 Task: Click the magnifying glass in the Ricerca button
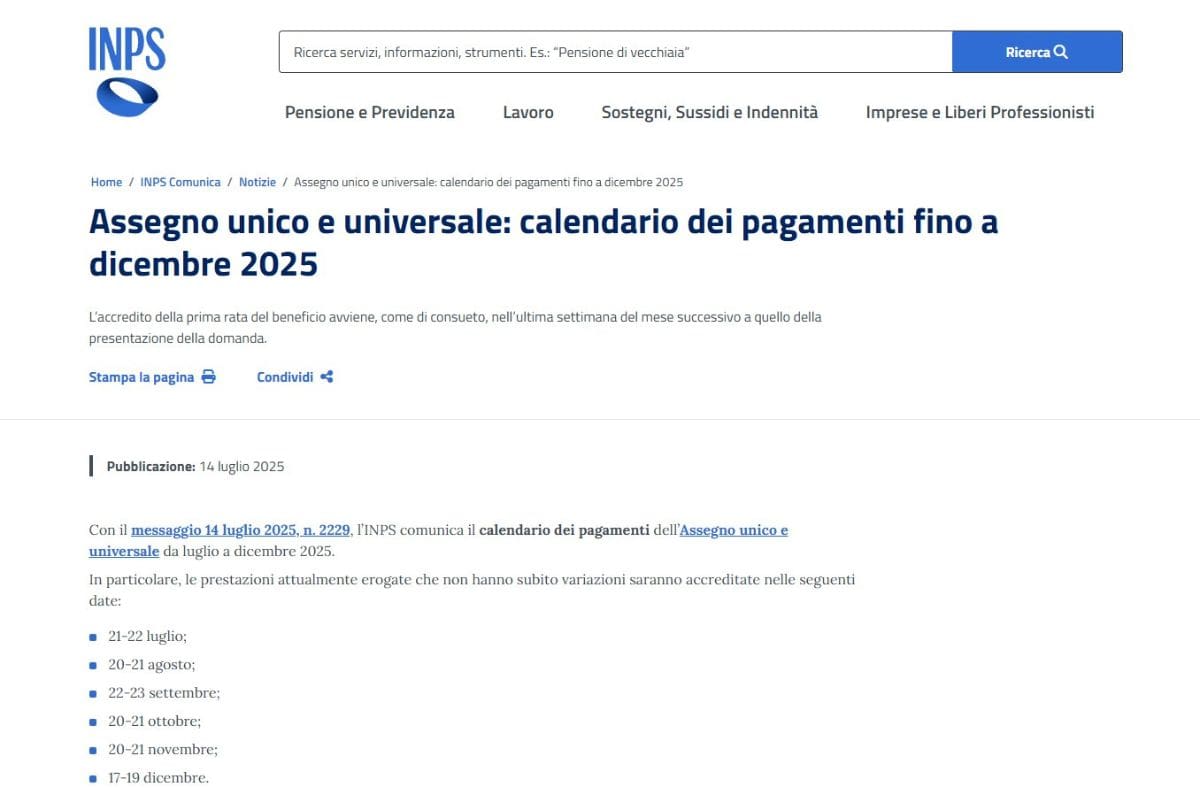pyautogui.click(x=1062, y=51)
